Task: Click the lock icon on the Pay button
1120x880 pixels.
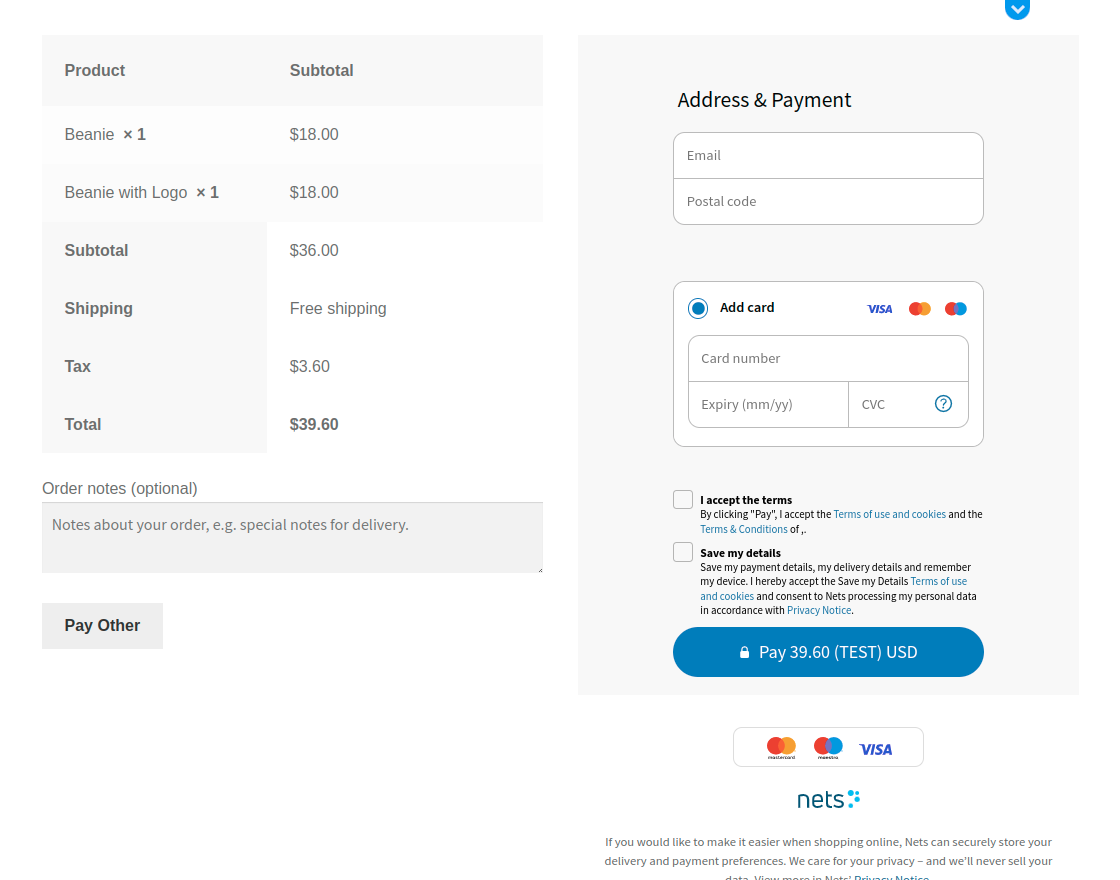Action: (x=744, y=651)
